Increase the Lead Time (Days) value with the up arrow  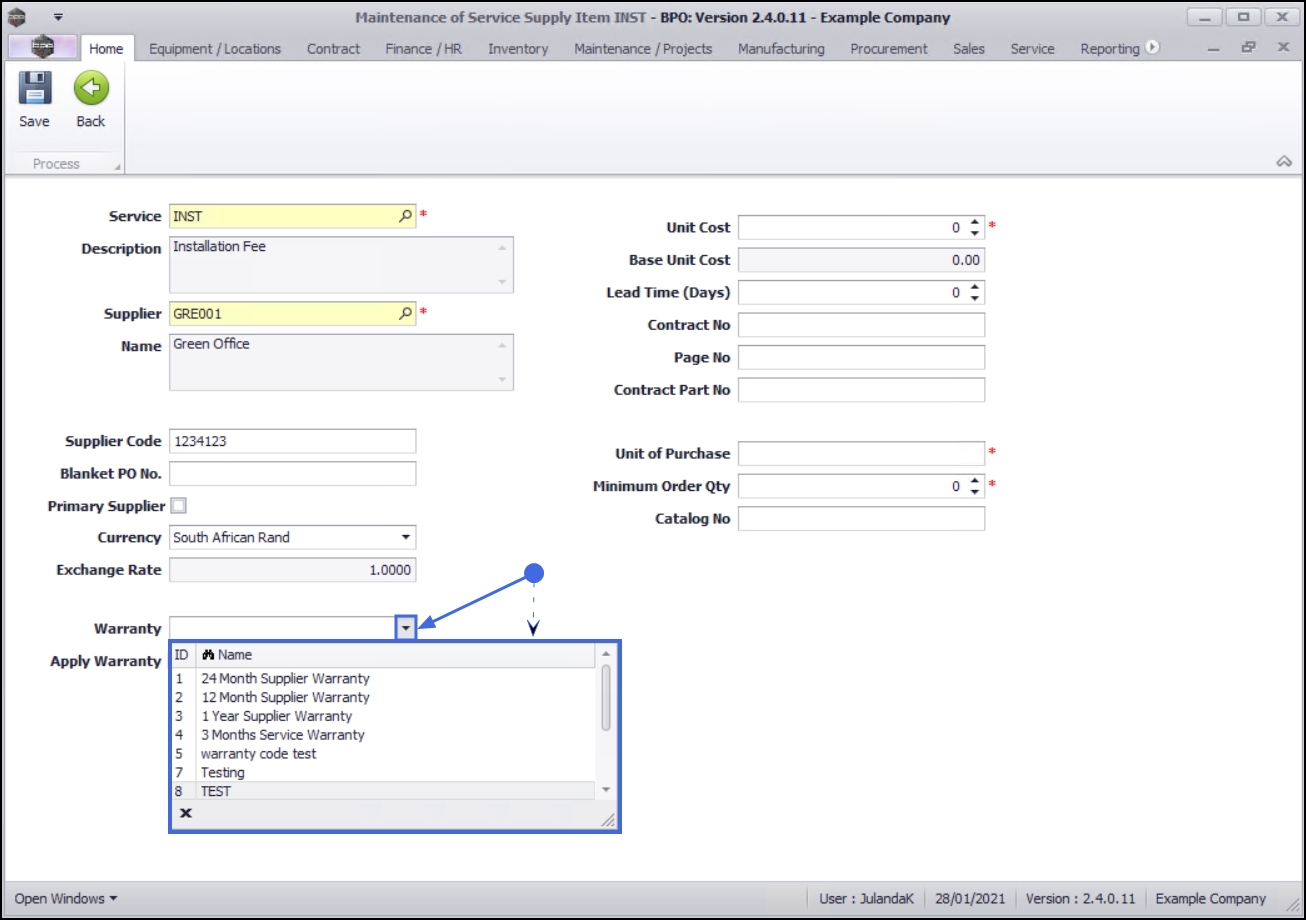pos(976,288)
